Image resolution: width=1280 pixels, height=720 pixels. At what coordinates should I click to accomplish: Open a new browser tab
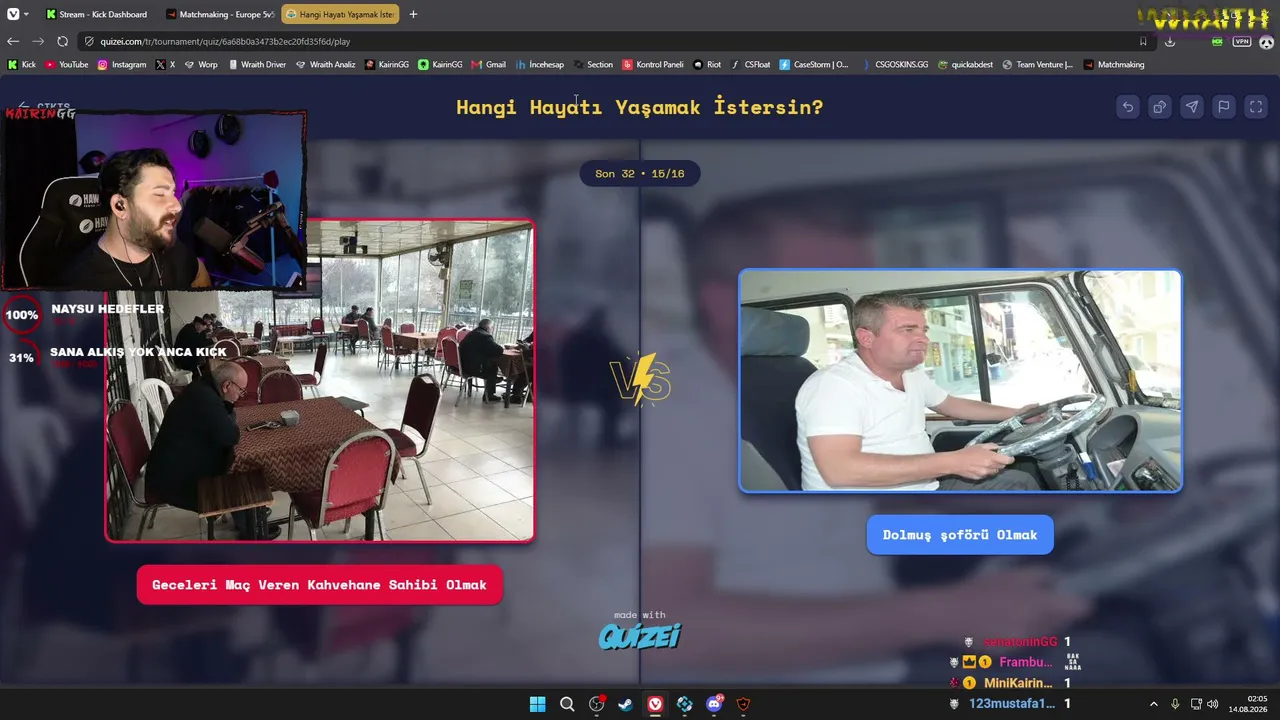413,14
